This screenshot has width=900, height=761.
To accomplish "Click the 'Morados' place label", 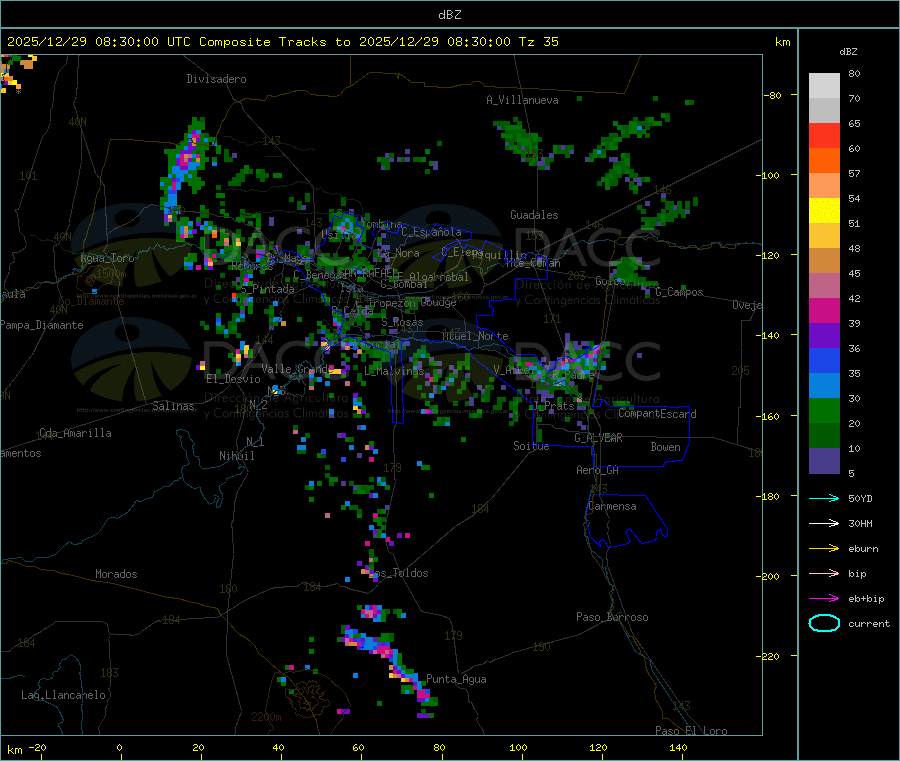I will (x=116, y=574).
